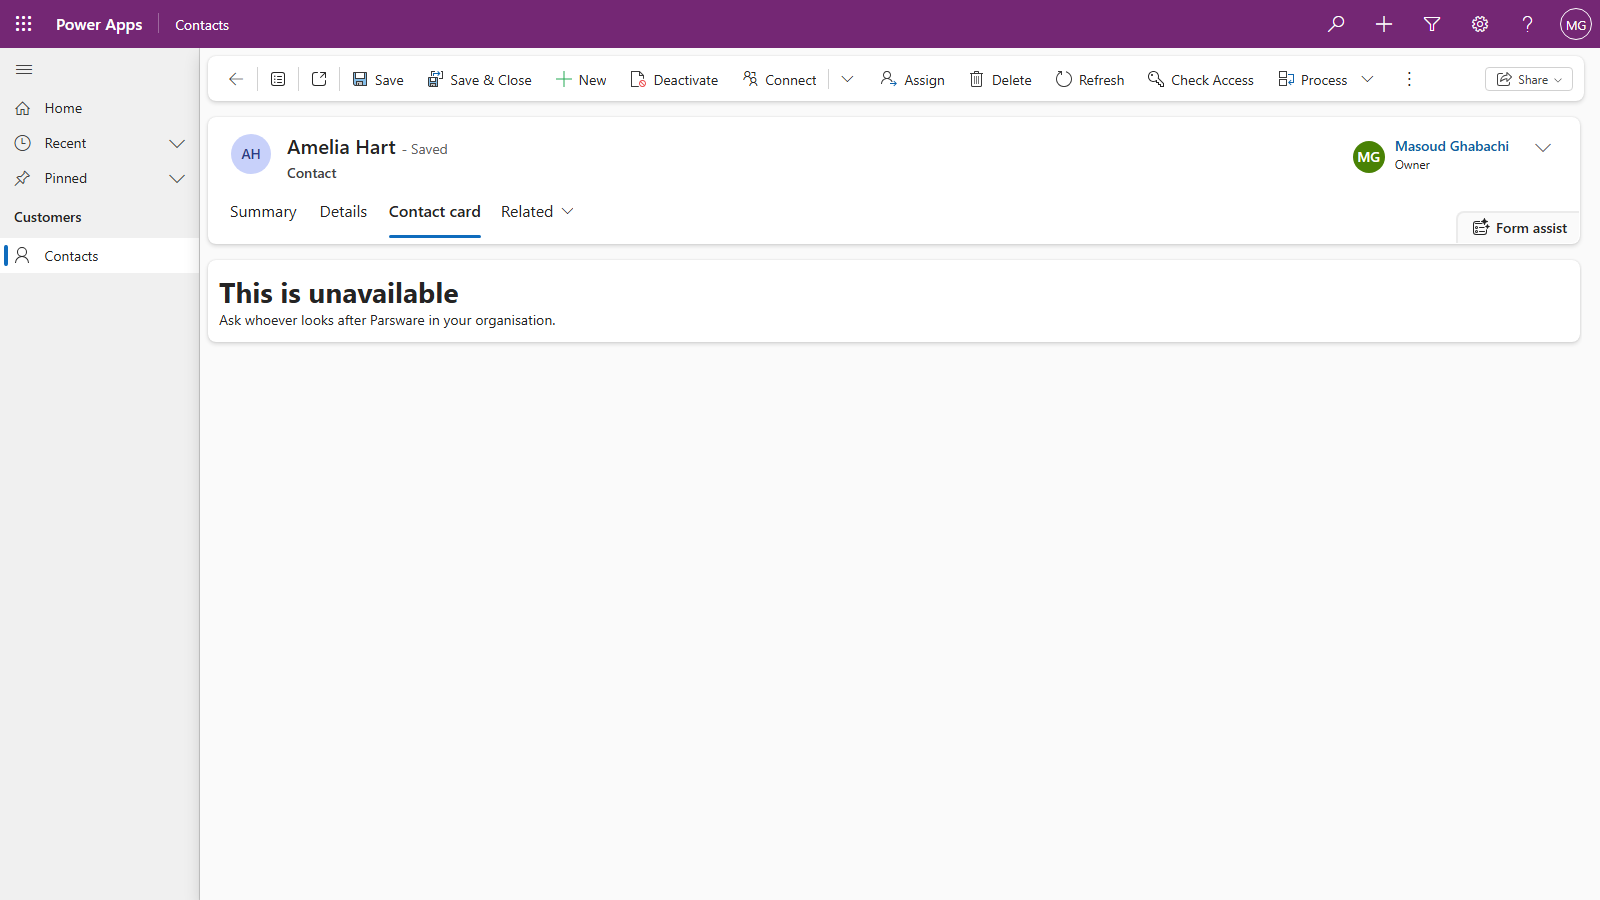Image resolution: width=1600 pixels, height=900 pixels.
Task: Open the MG account avatar in header
Action: [x=1576, y=24]
